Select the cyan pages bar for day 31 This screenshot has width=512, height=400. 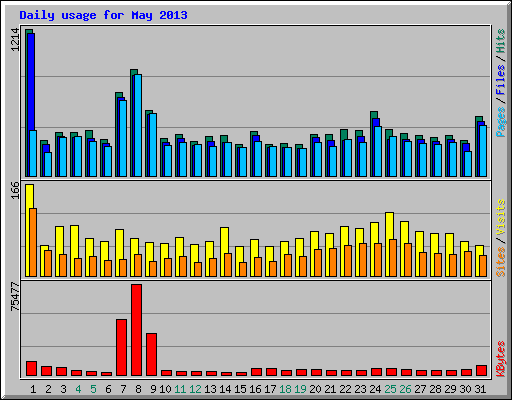coord(483,151)
